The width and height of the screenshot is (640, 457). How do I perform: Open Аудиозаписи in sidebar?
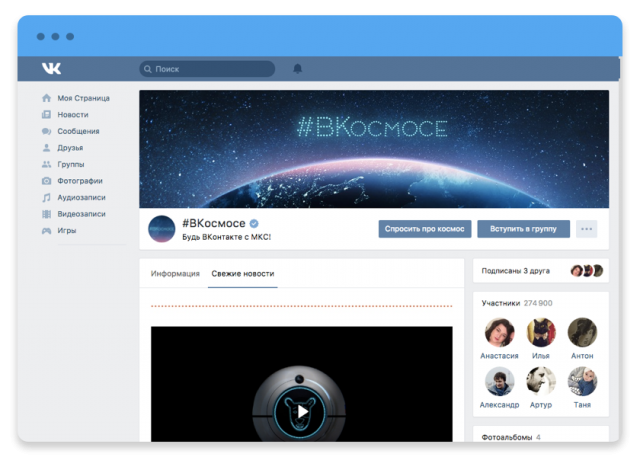point(81,197)
